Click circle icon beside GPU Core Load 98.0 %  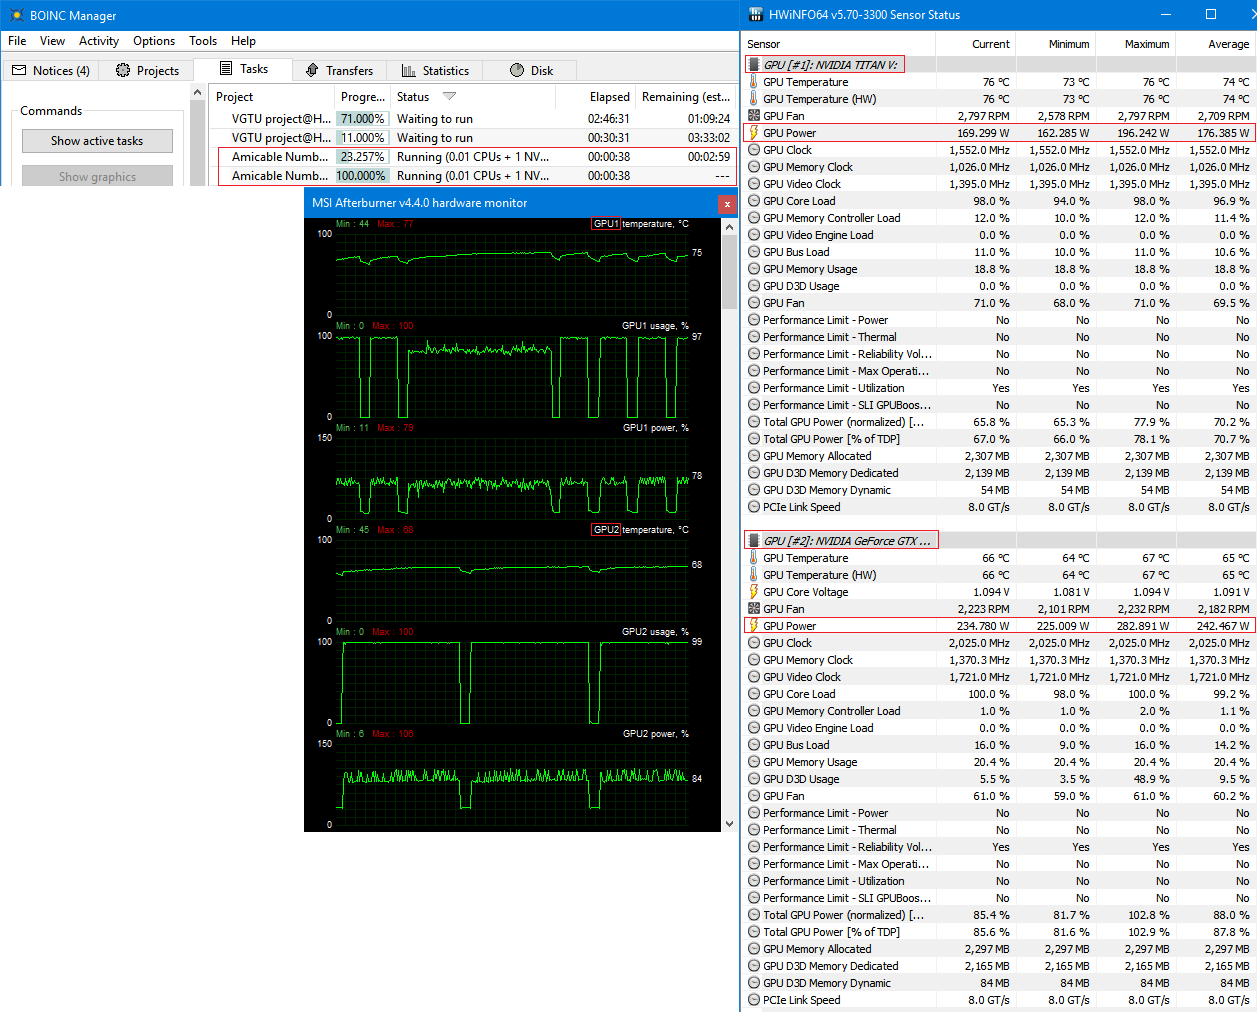point(754,201)
